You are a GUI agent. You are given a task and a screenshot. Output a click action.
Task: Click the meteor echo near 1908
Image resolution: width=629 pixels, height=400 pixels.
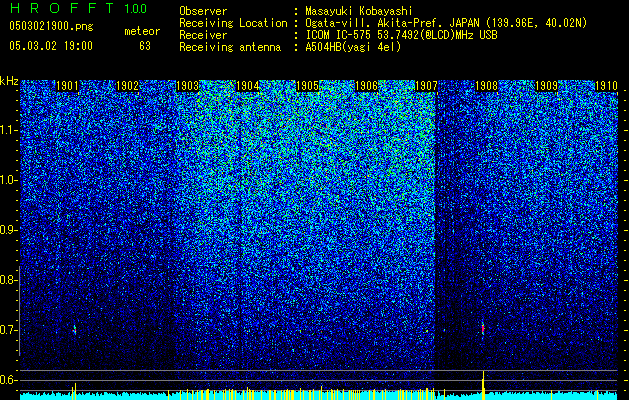(483, 329)
